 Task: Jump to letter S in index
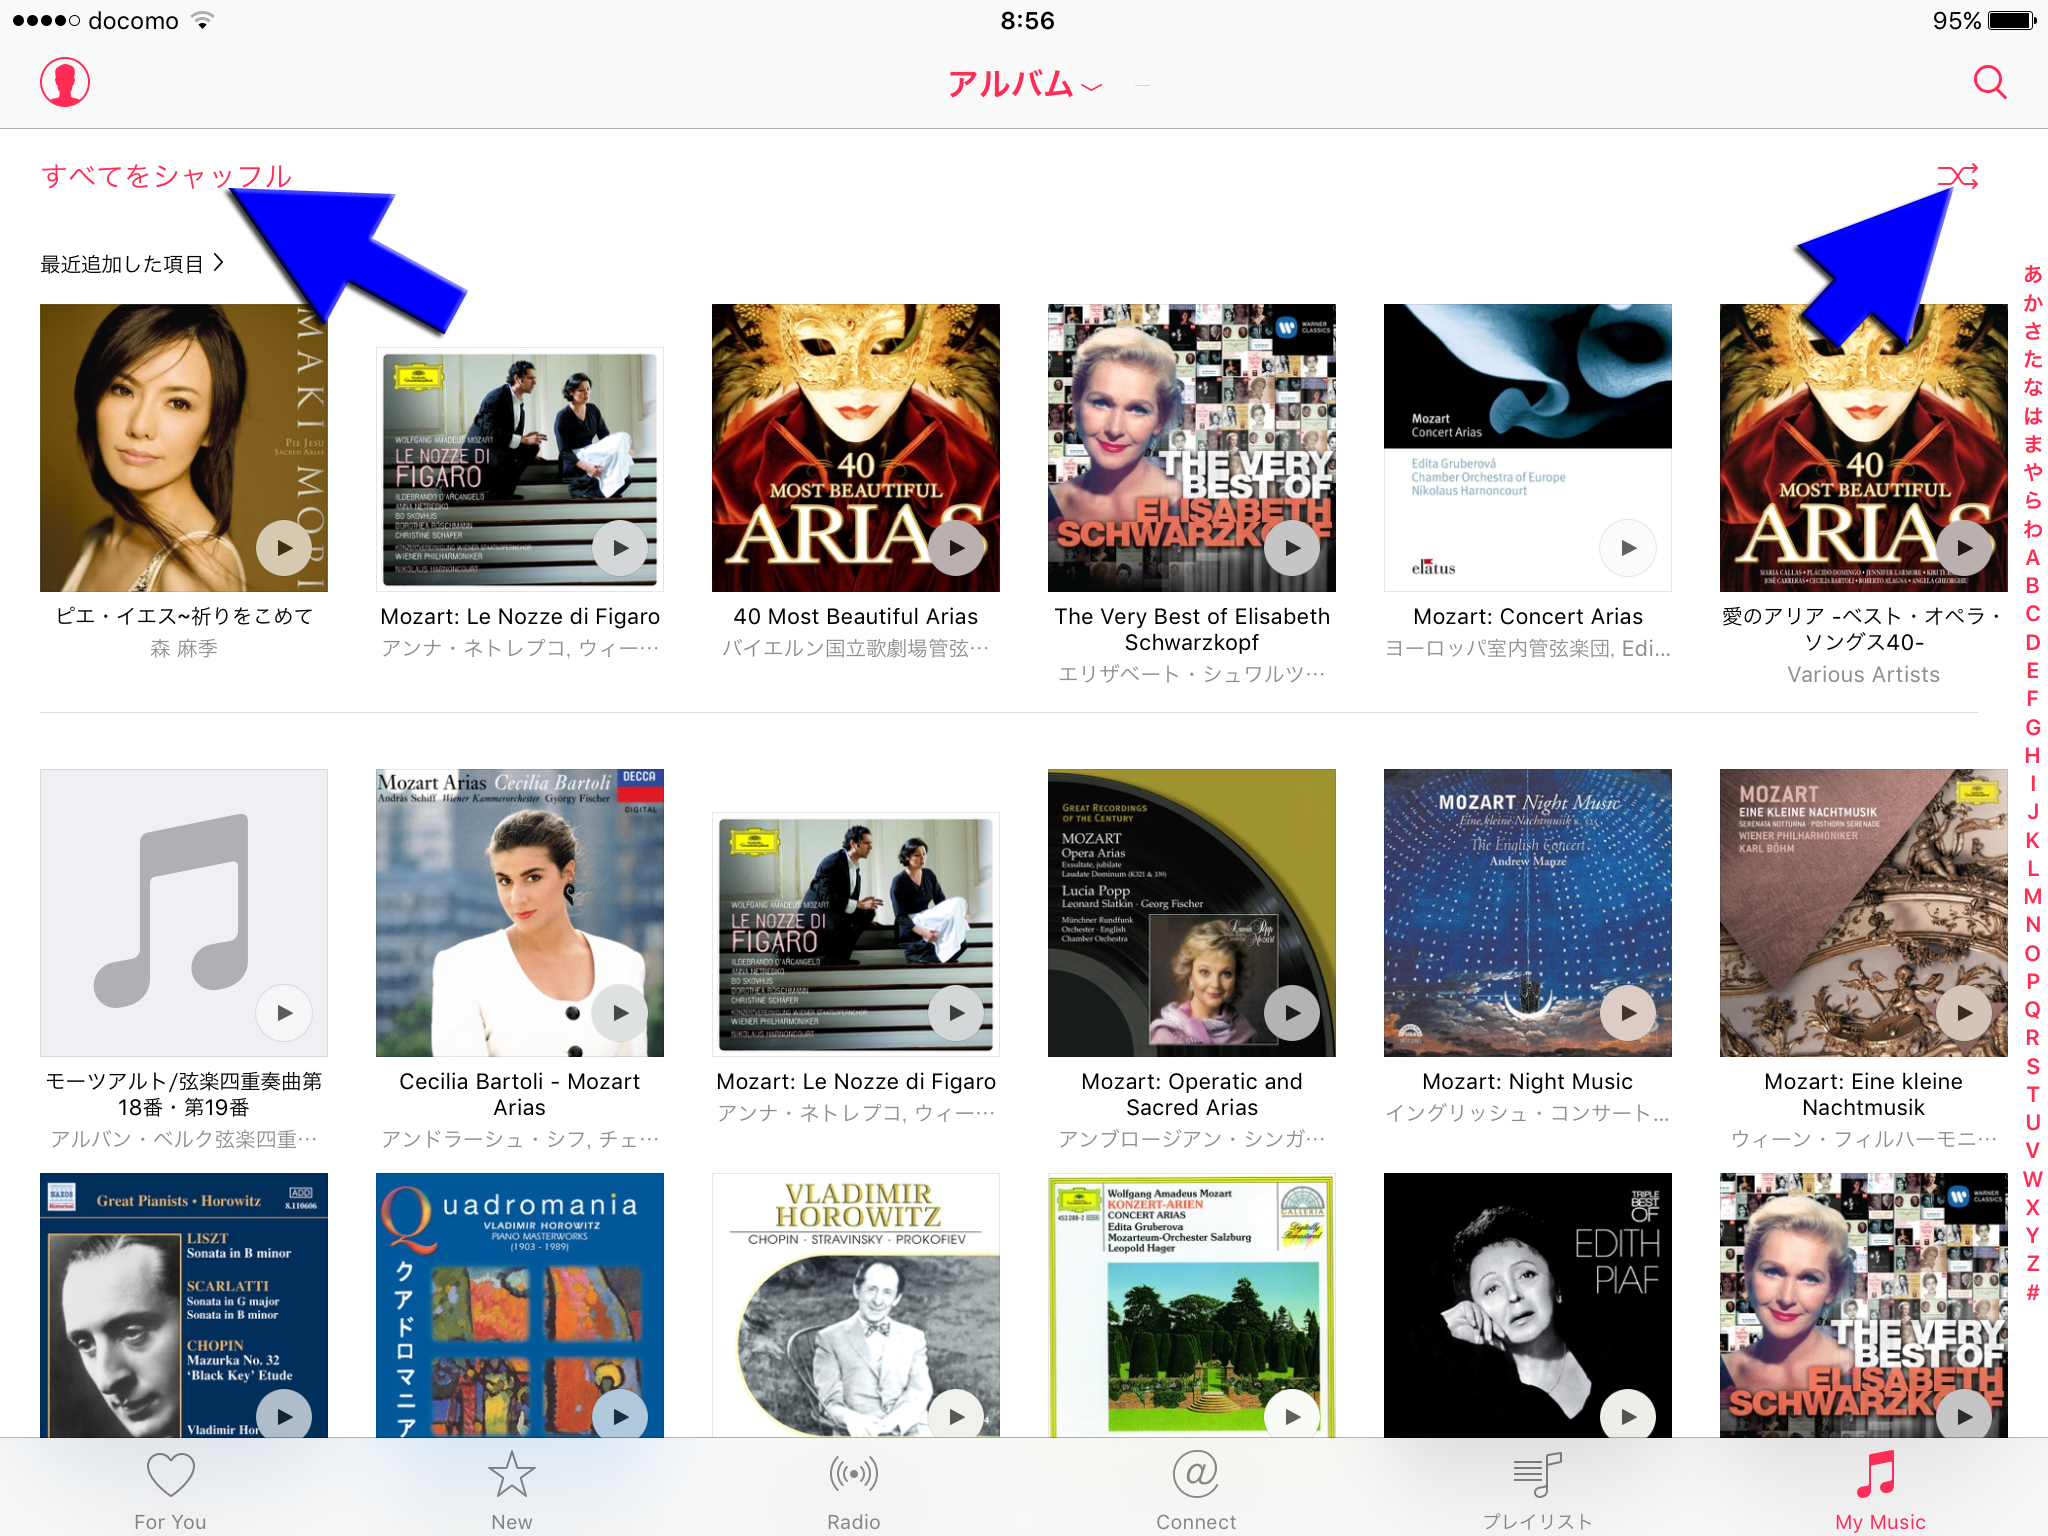tap(2033, 1066)
